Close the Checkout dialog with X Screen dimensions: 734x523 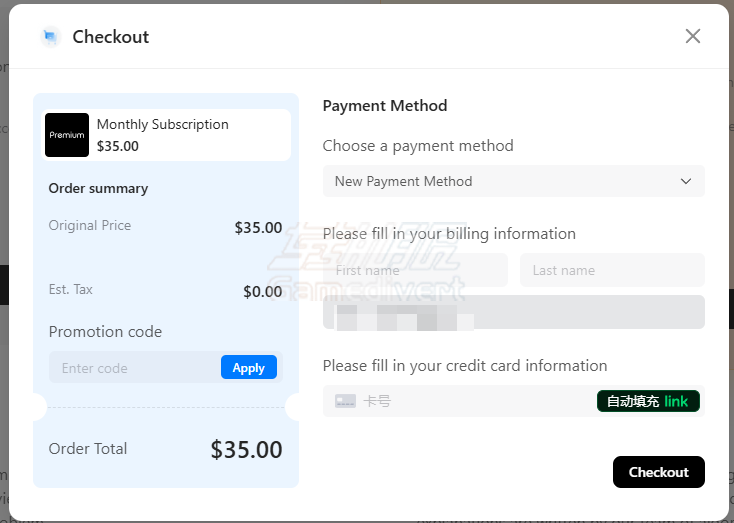[692, 36]
